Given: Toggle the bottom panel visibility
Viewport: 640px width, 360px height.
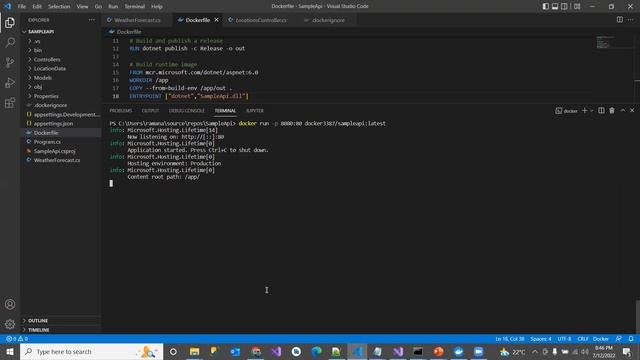Looking at the screenshot, I should 555,6.
